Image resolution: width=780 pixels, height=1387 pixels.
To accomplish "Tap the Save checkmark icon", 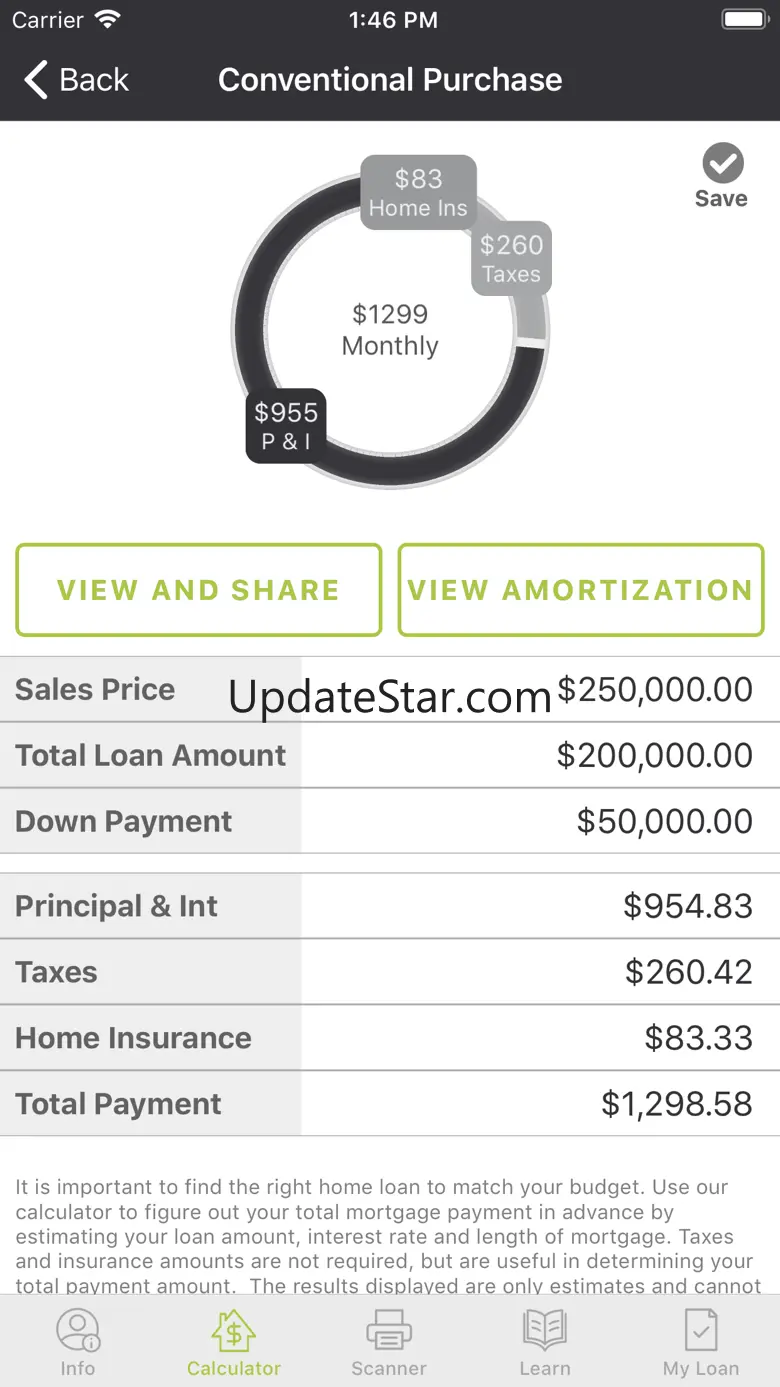I will [722, 162].
